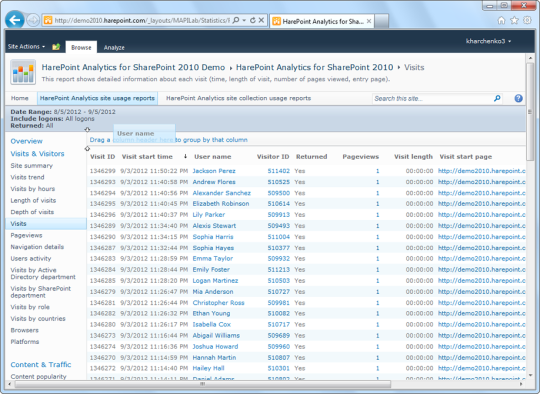Open the Browsers report

pyautogui.click(x=24, y=330)
